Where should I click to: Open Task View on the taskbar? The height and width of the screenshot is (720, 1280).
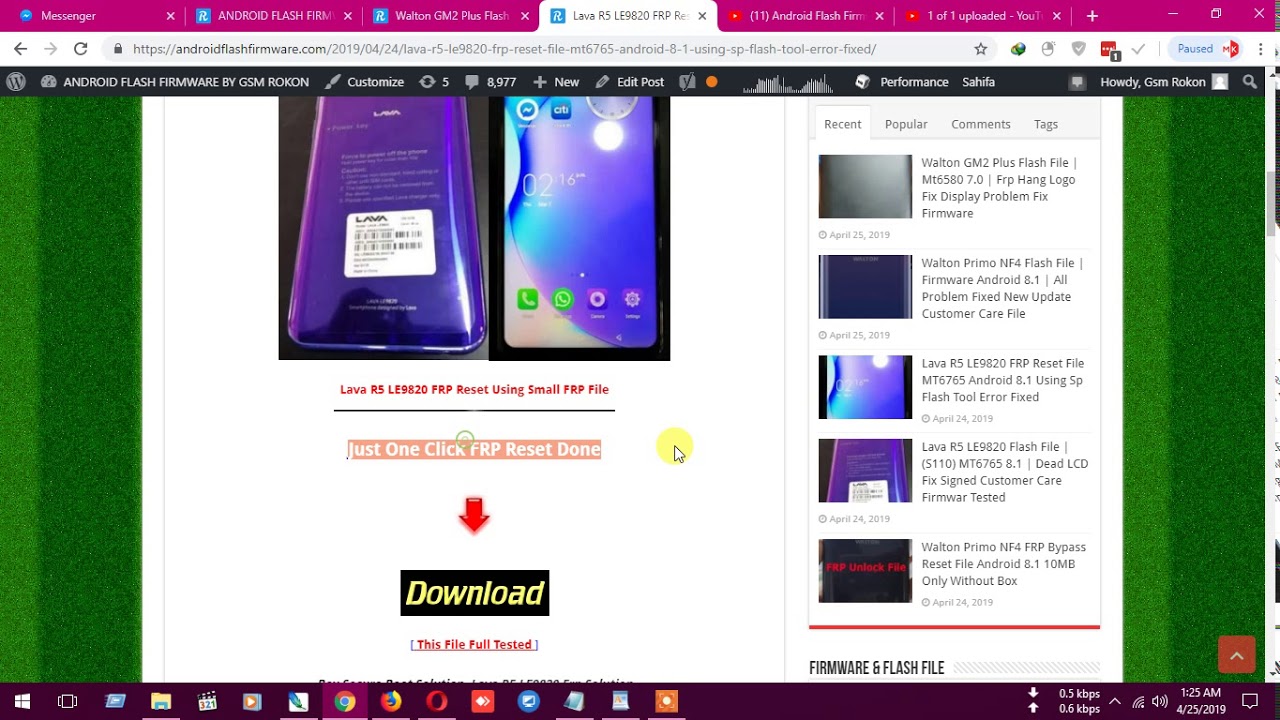[67, 702]
